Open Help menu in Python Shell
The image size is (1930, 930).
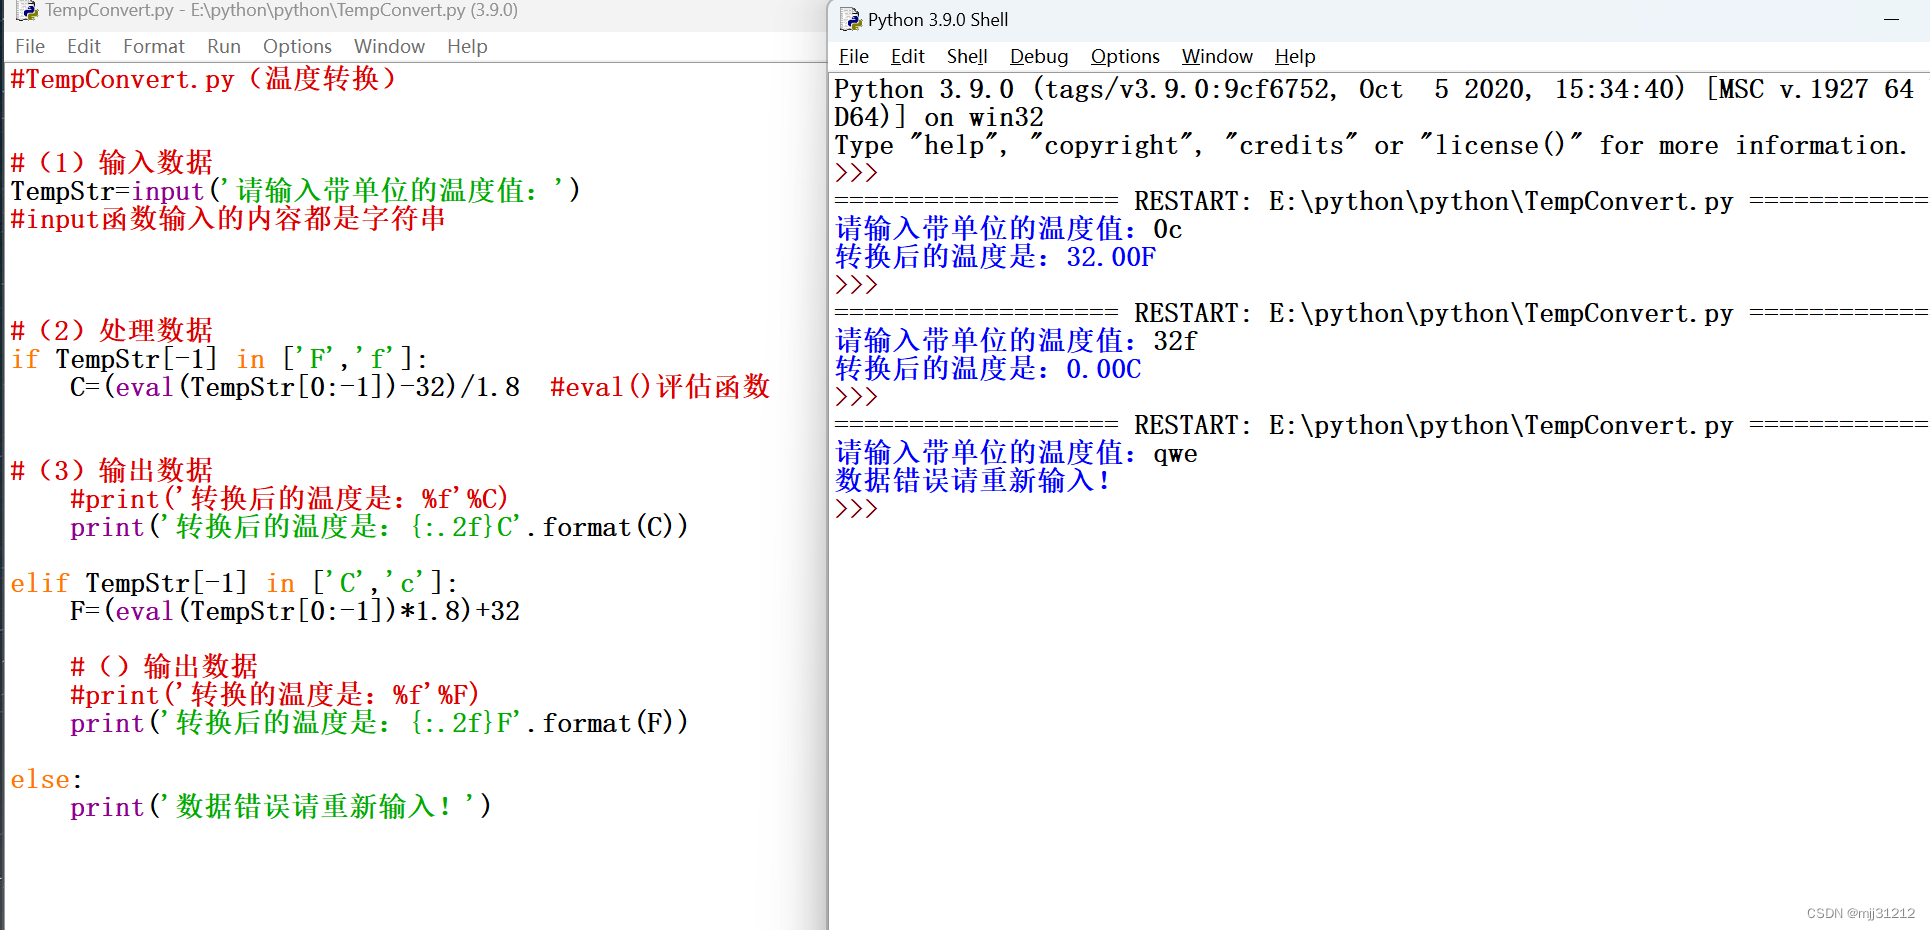tap(1295, 57)
